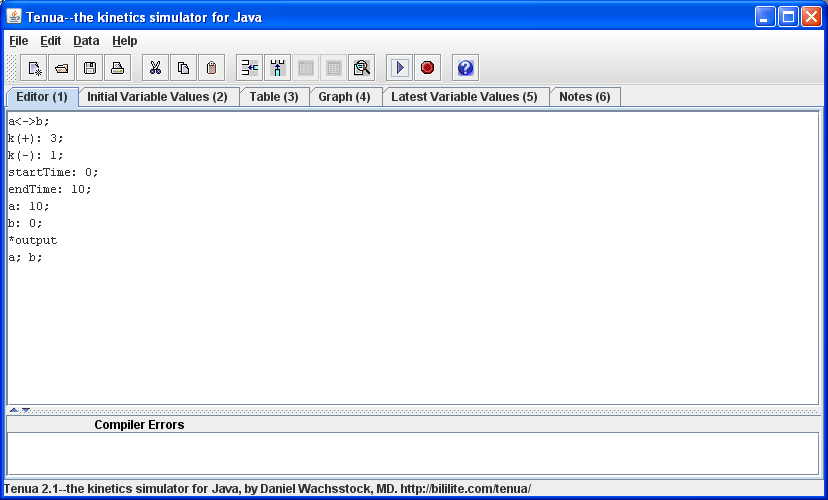Click the toolbar drag handle grip

[11, 68]
